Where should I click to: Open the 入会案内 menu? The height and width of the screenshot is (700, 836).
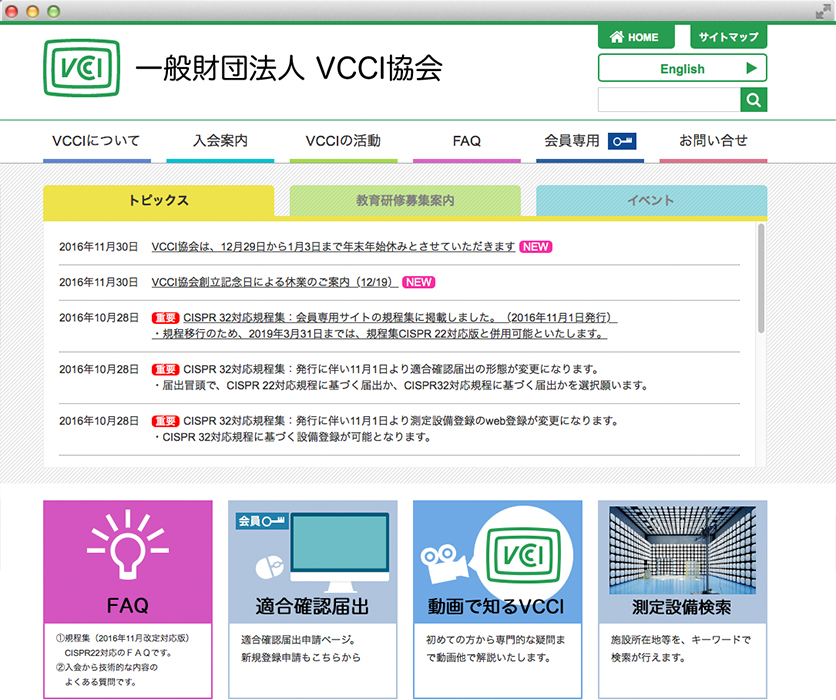coord(220,142)
